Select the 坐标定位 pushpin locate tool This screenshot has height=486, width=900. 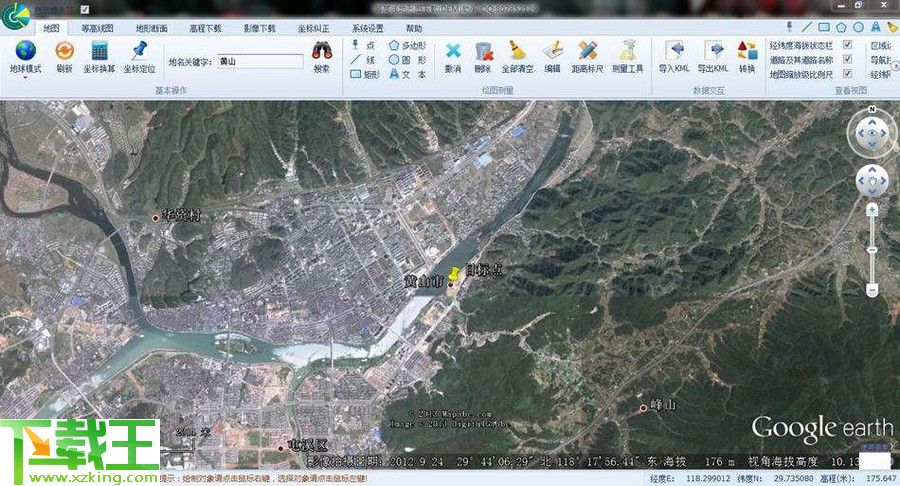pyautogui.click(x=139, y=56)
